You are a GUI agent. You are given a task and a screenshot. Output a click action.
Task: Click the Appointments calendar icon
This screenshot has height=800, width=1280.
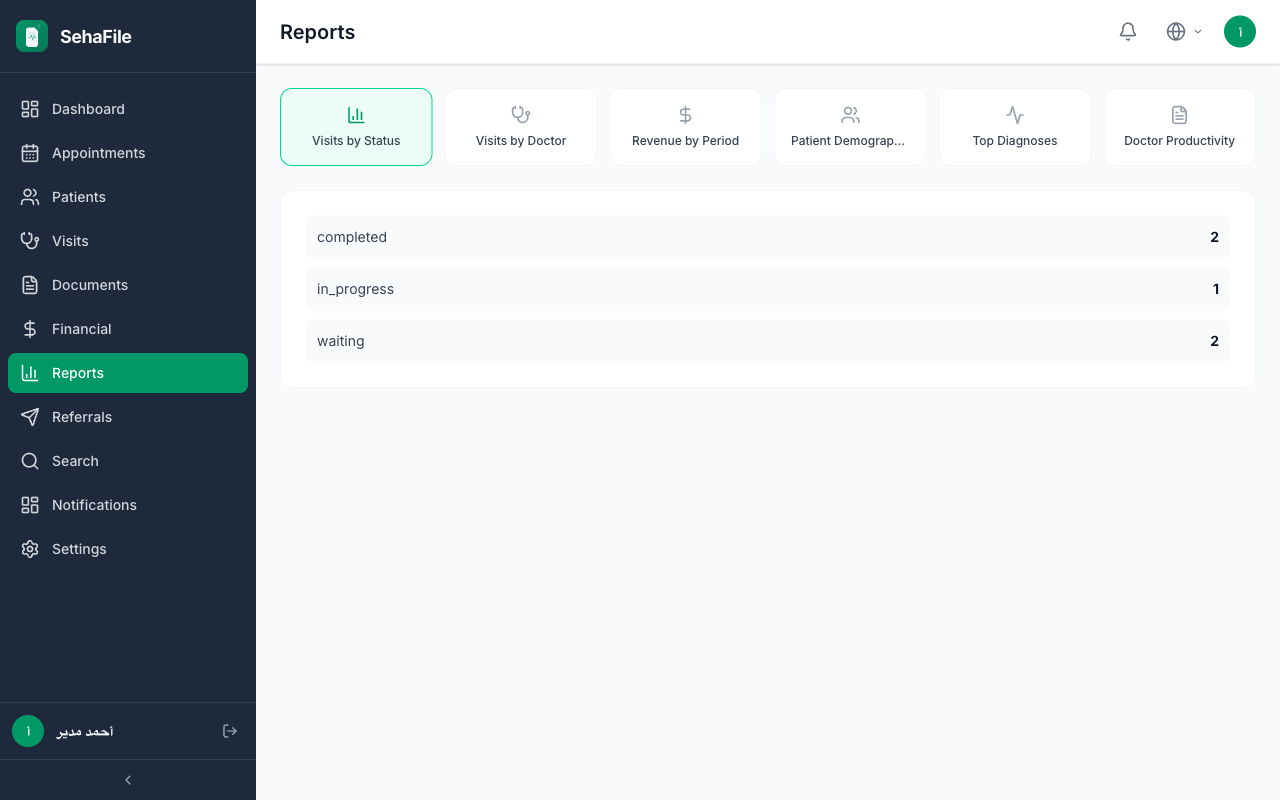(x=30, y=153)
